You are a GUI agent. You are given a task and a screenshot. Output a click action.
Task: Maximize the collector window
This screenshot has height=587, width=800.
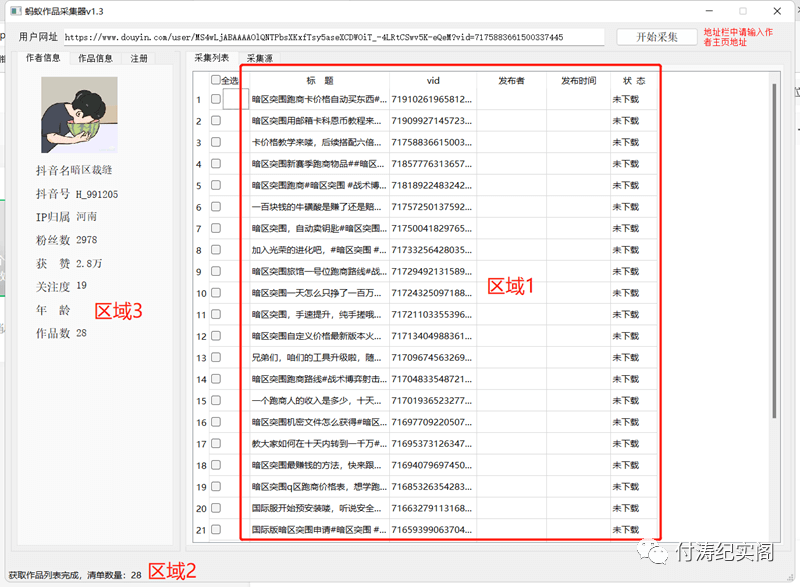point(743,11)
